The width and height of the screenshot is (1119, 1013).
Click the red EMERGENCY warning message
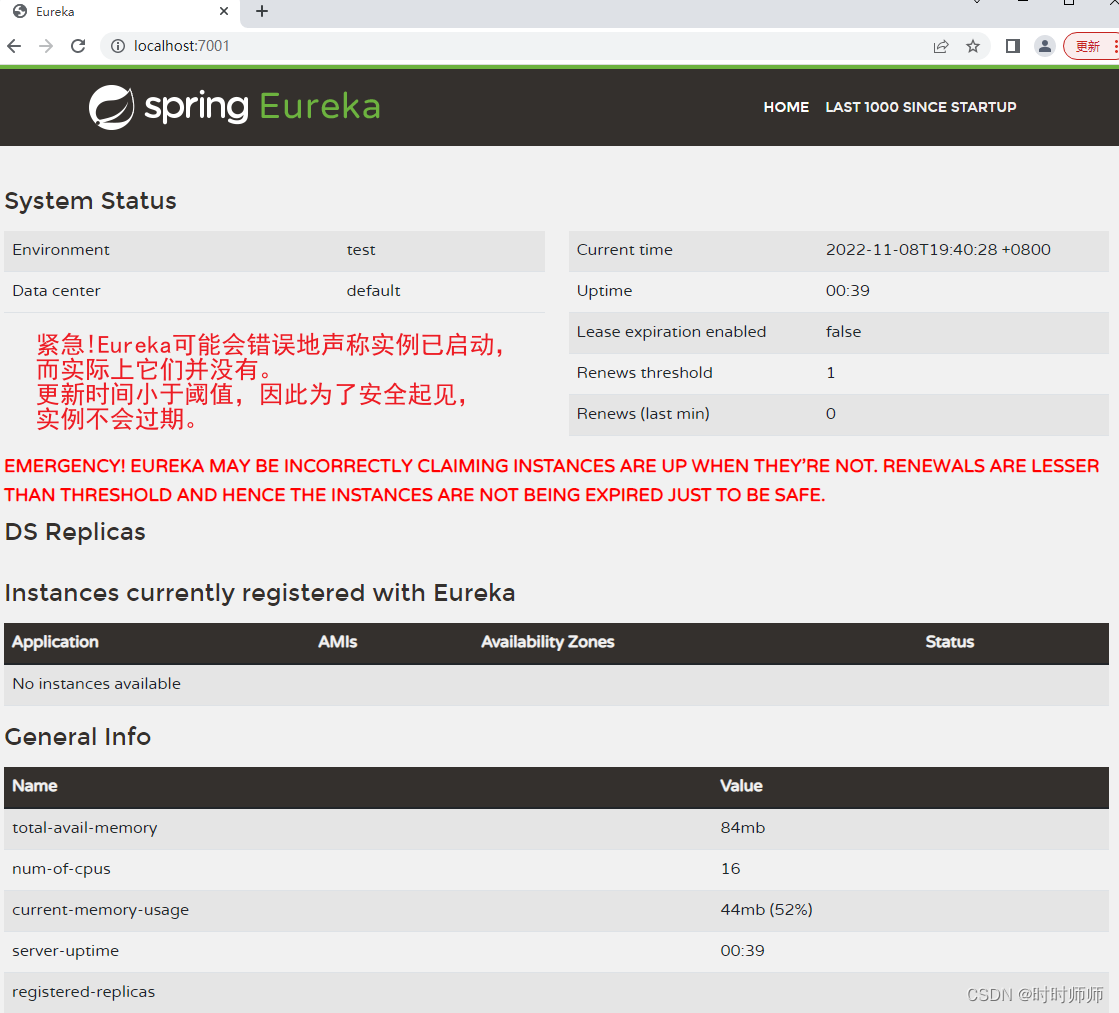pyautogui.click(x=552, y=480)
